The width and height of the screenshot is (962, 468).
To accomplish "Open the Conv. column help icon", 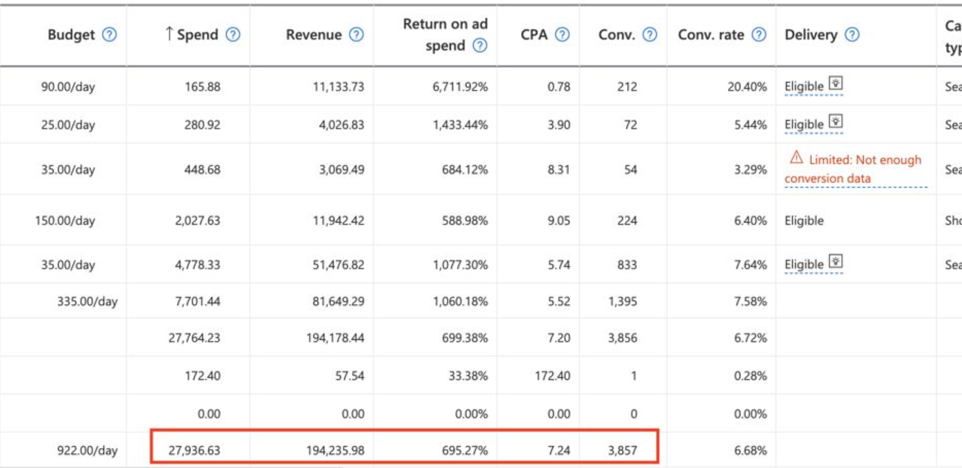I will click(x=650, y=35).
